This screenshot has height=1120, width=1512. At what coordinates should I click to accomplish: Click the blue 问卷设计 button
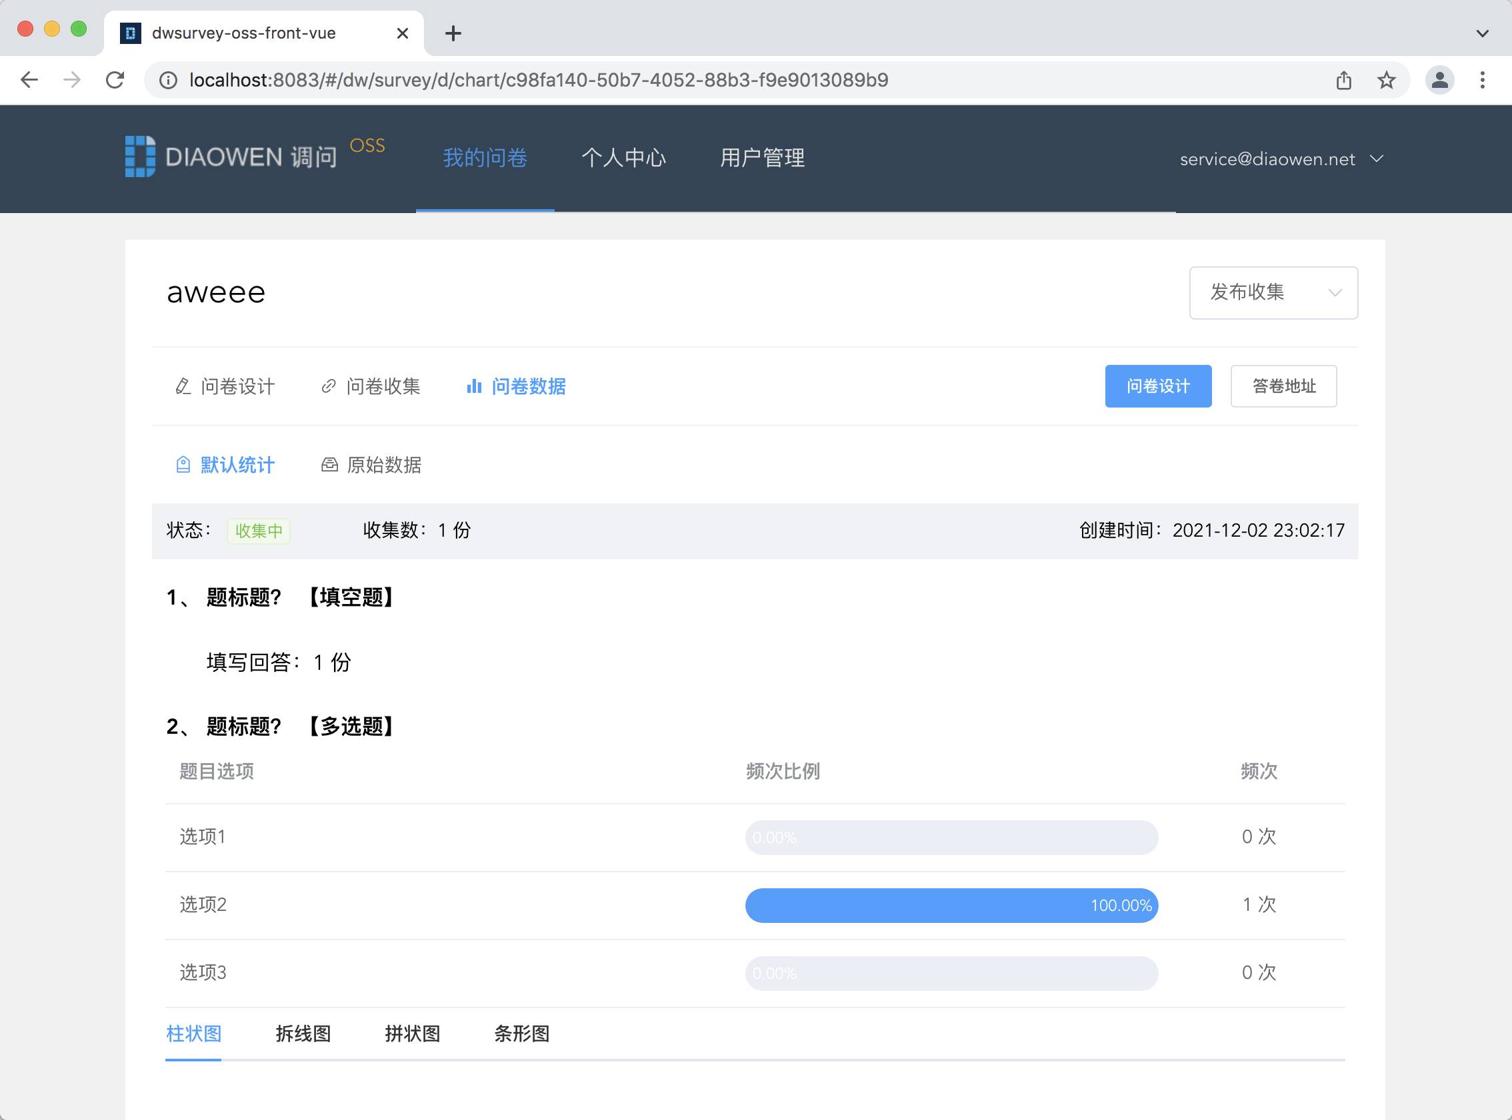click(1158, 386)
